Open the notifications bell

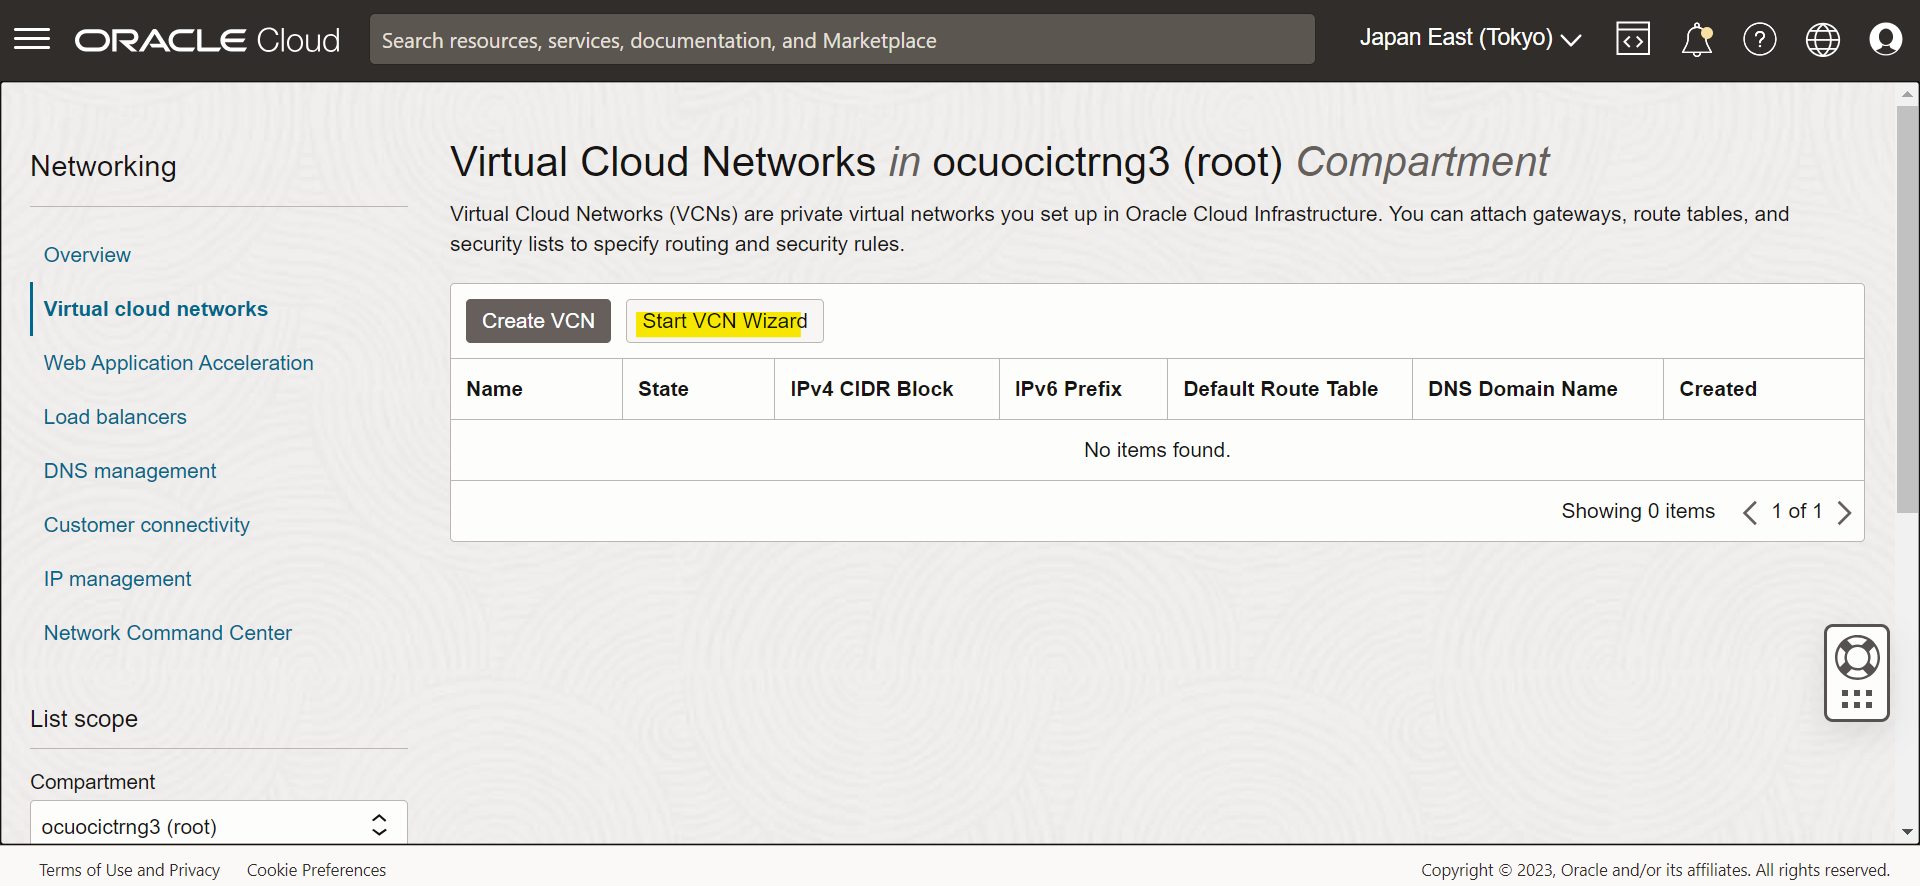[x=1697, y=39]
